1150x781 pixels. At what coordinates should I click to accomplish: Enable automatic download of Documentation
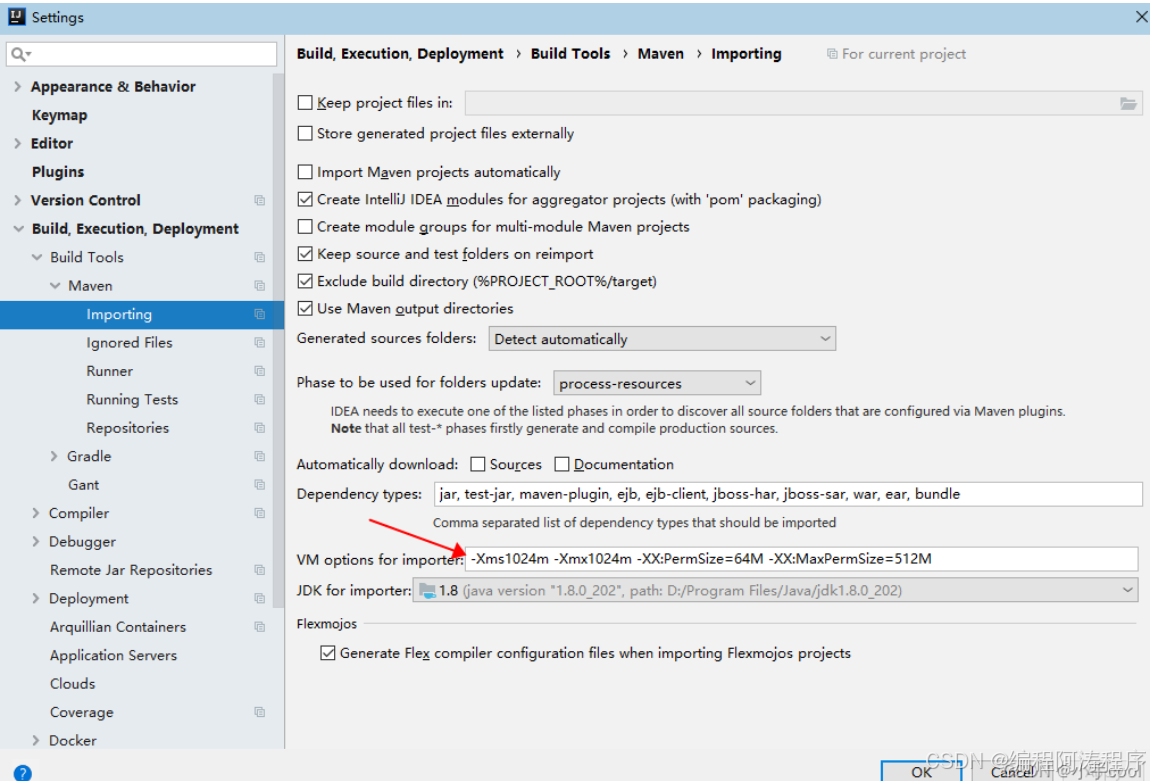pos(562,464)
